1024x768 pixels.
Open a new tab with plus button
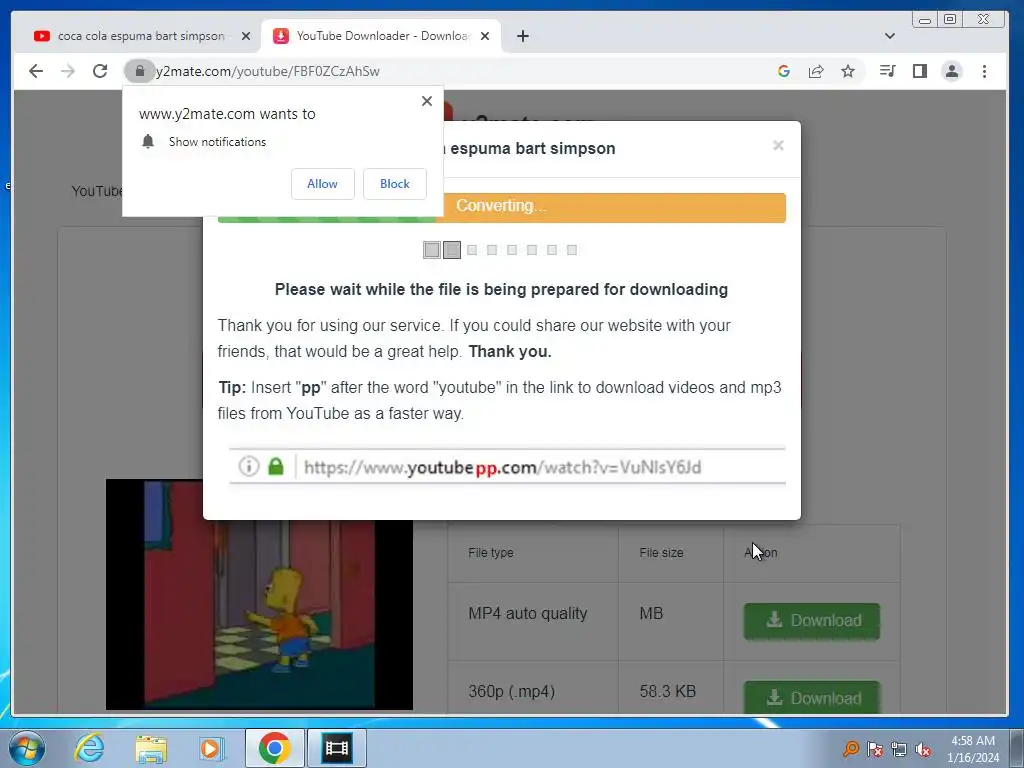click(x=522, y=36)
